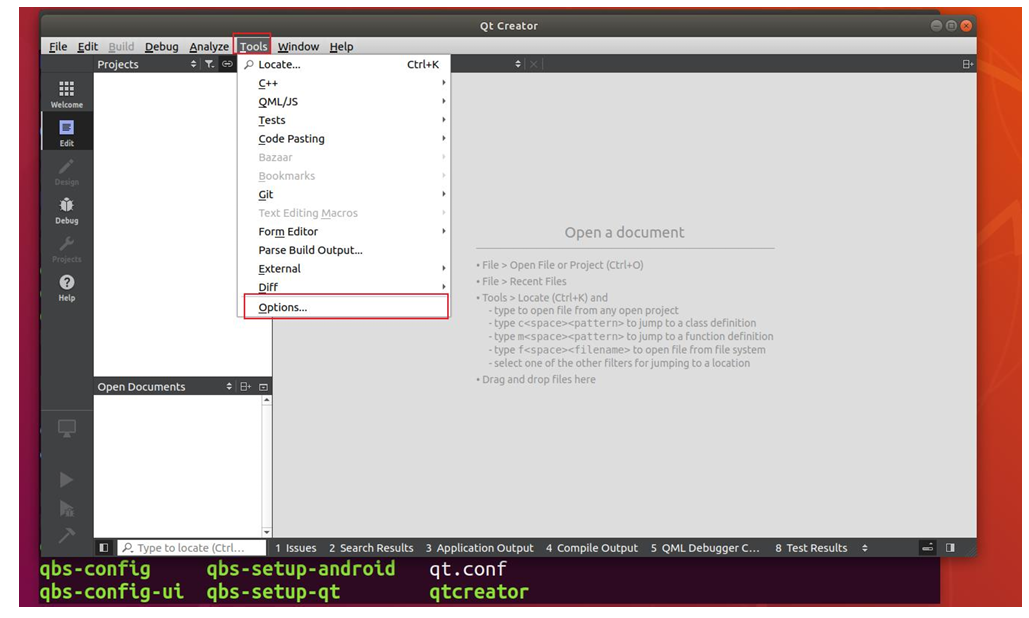1029x618 pixels.
Task: Show the 2 Search Results pane
Action: pos(371,547)
